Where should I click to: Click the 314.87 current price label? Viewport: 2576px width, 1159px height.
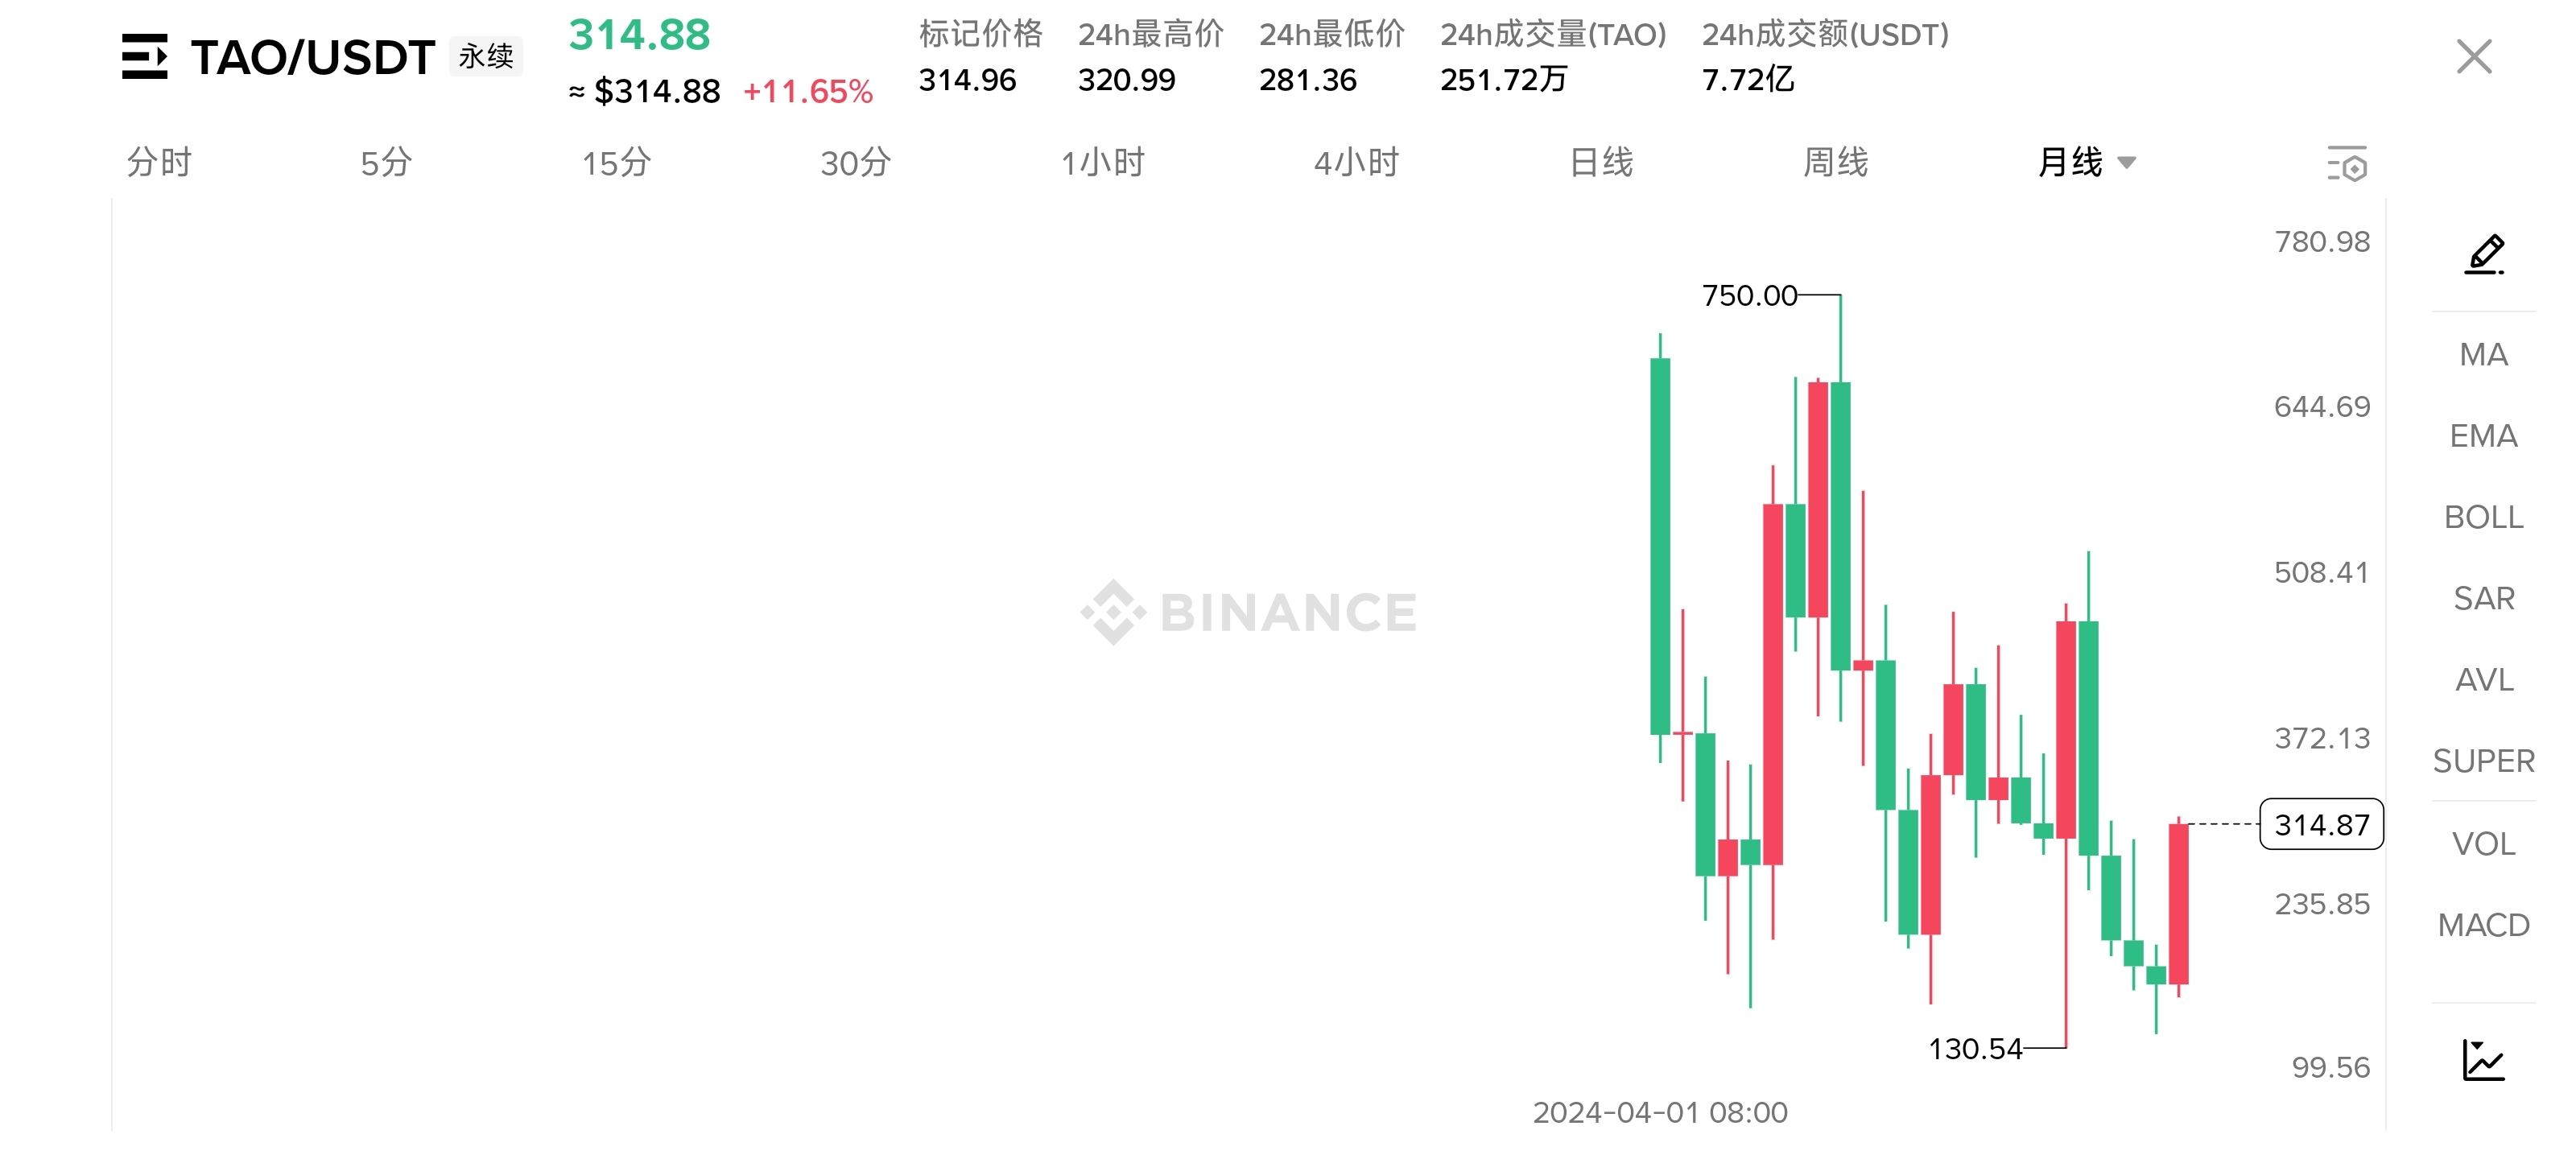[2321, 825]
